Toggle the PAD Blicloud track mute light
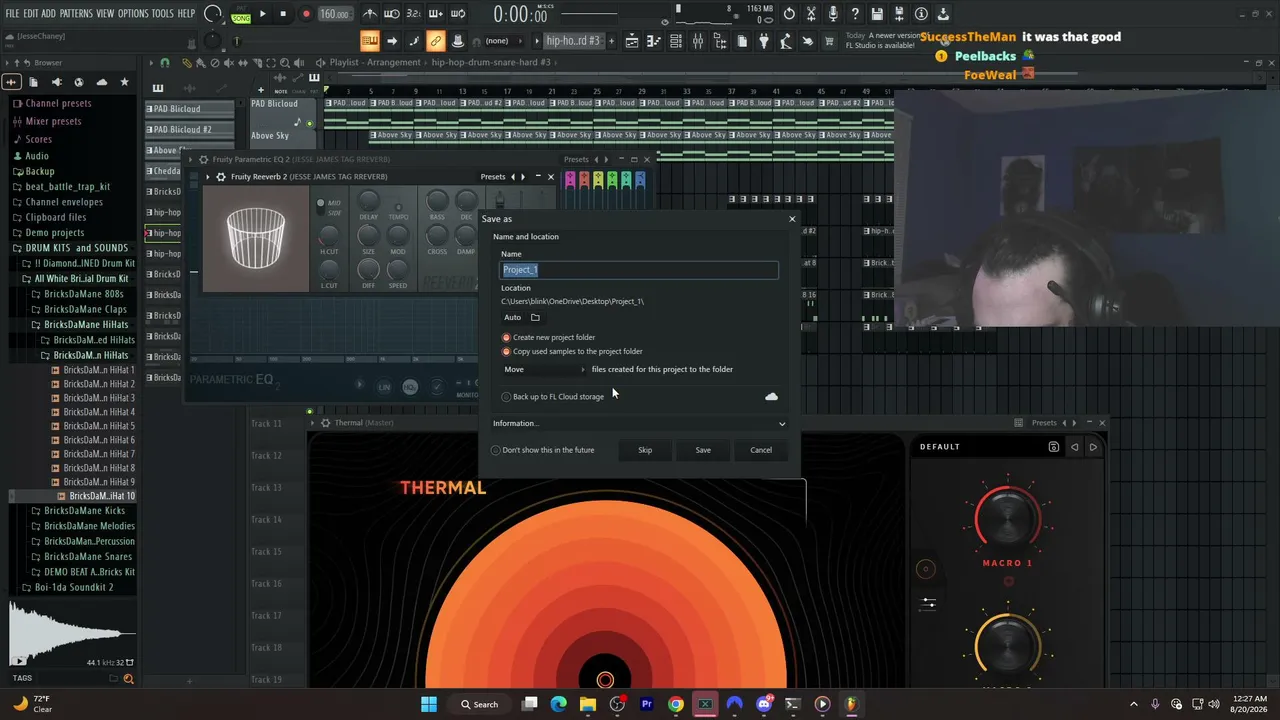1280x720 pixels. [x=310, y=124]
